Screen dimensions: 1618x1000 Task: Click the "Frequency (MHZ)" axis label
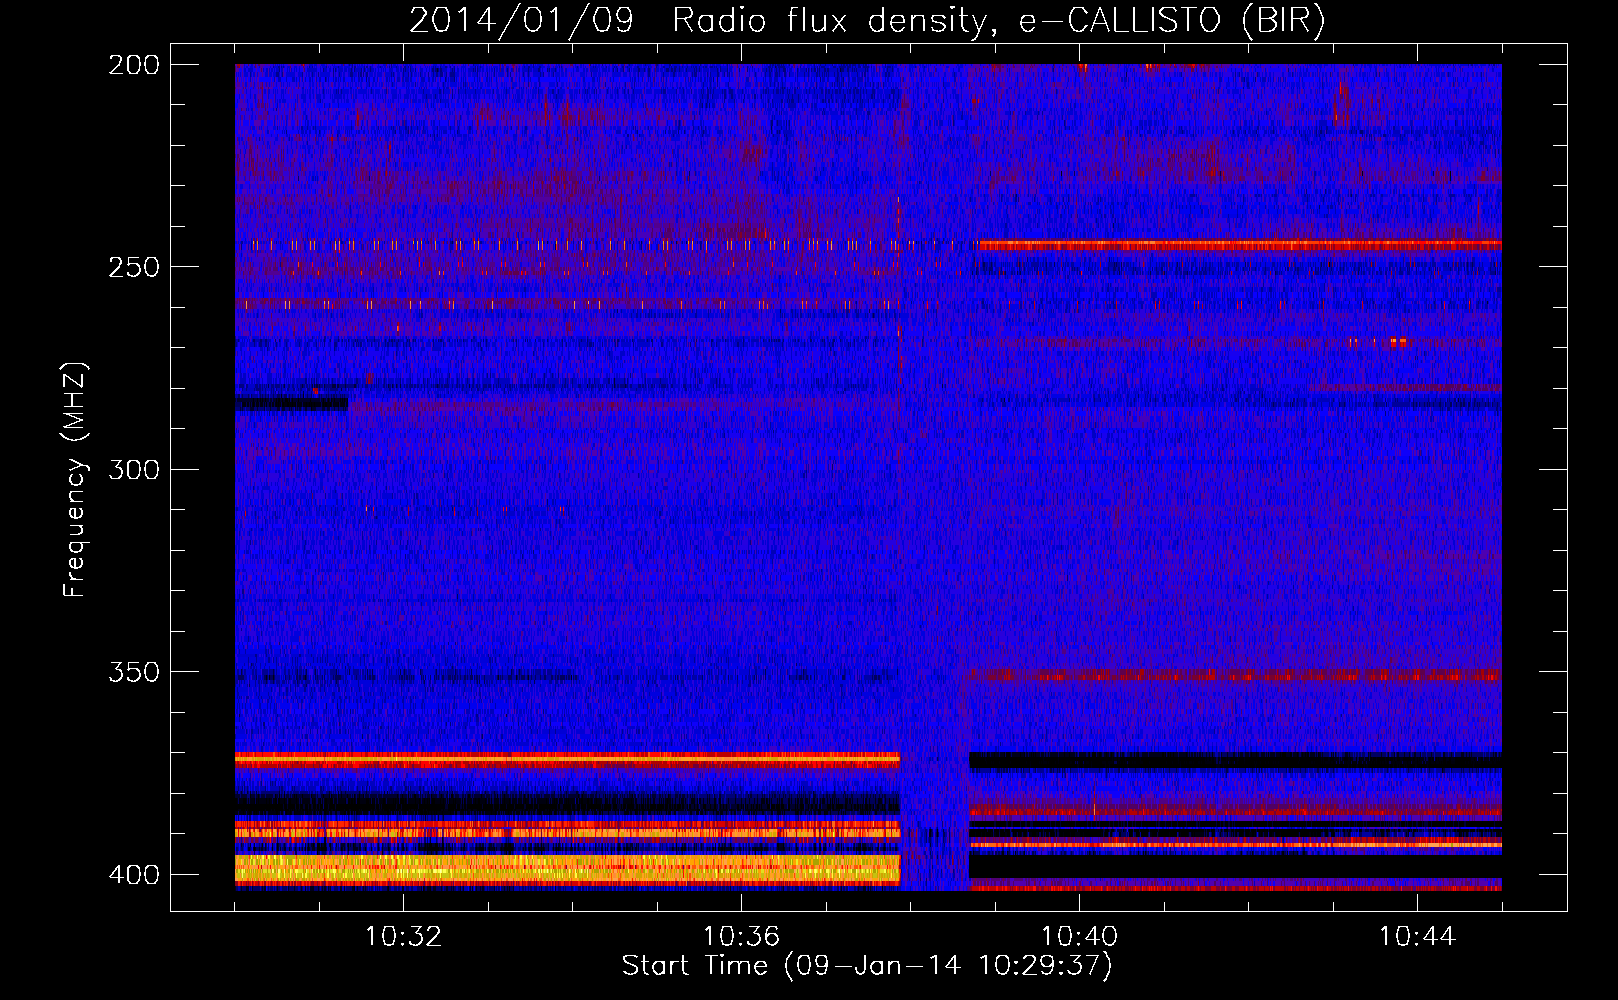75,479
